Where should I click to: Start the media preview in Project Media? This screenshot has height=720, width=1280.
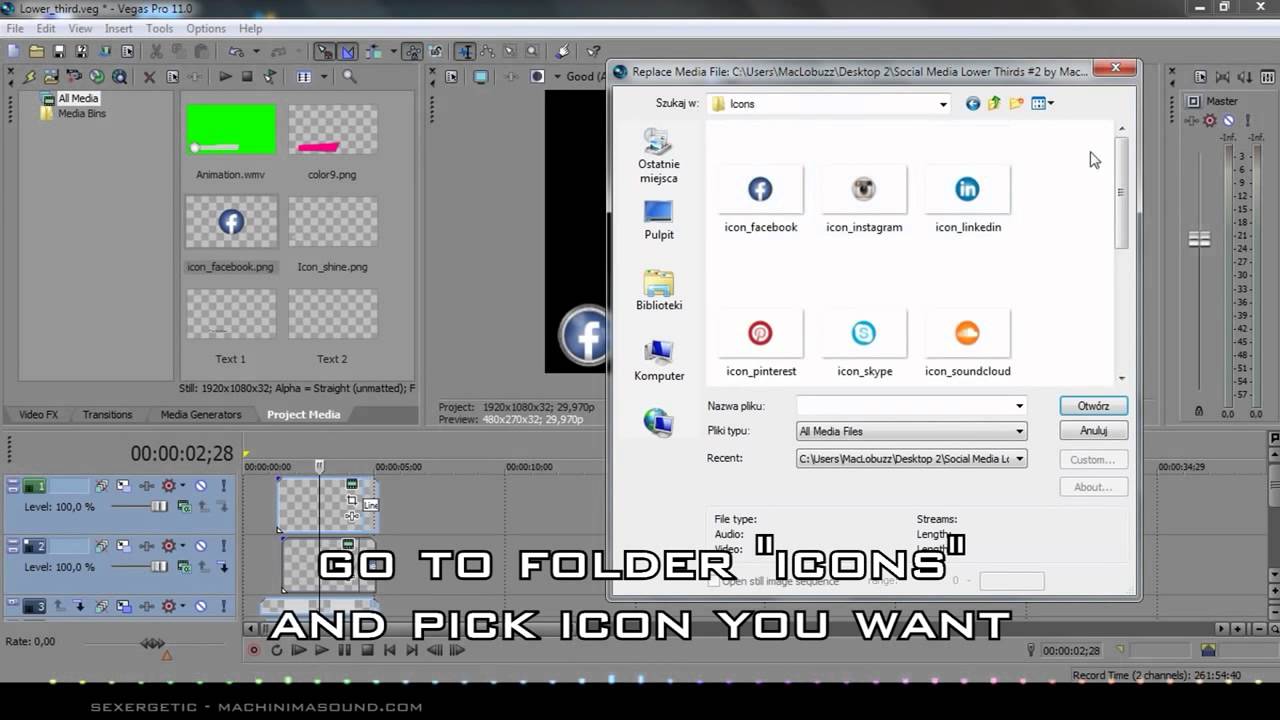tap(226, 76)
